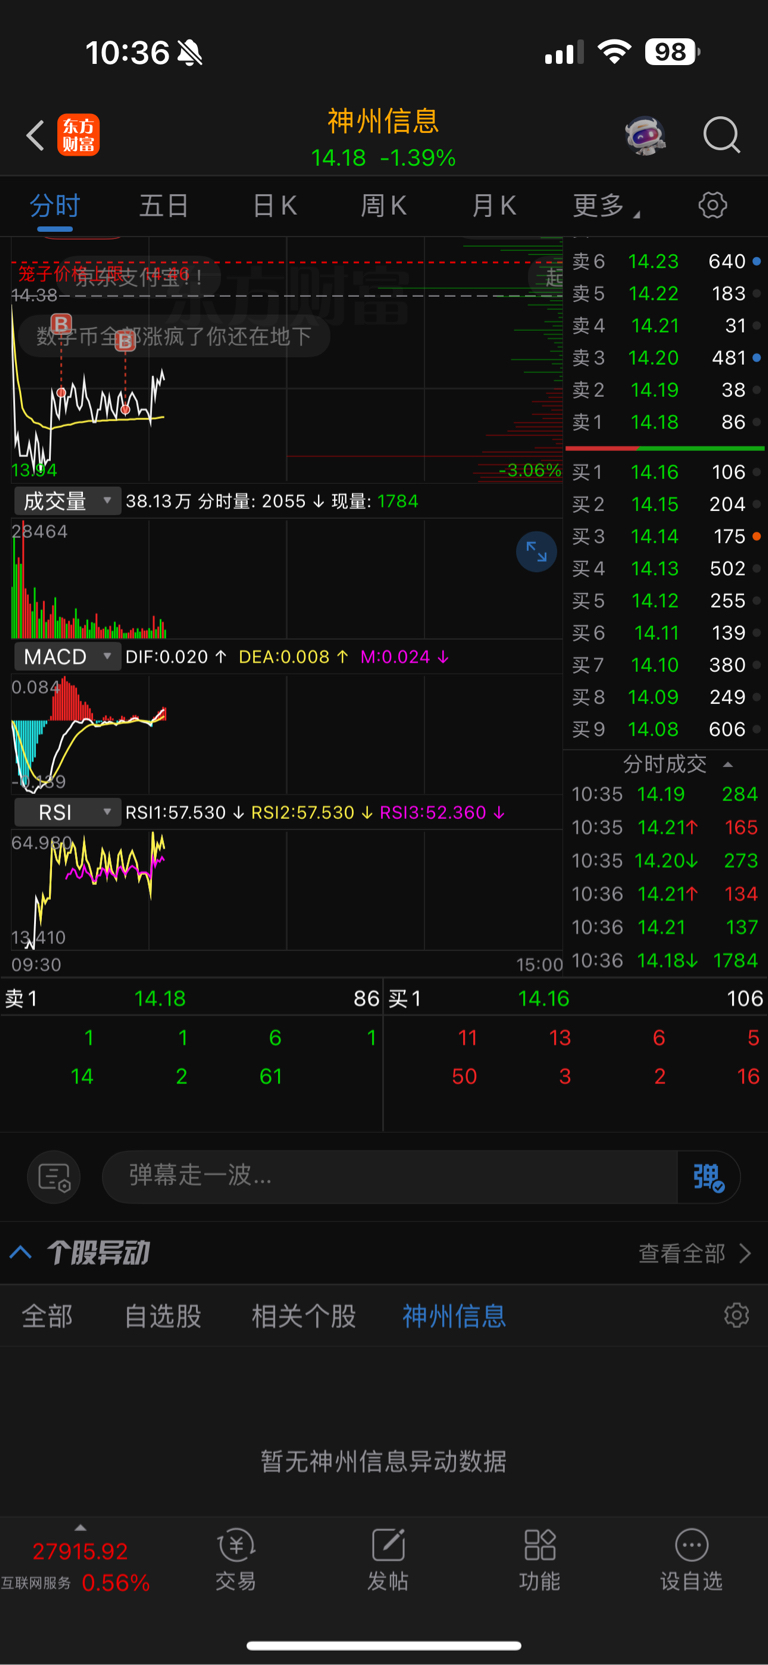
Task: Switch to the 周K tab
Action: (x=384, y=206)
